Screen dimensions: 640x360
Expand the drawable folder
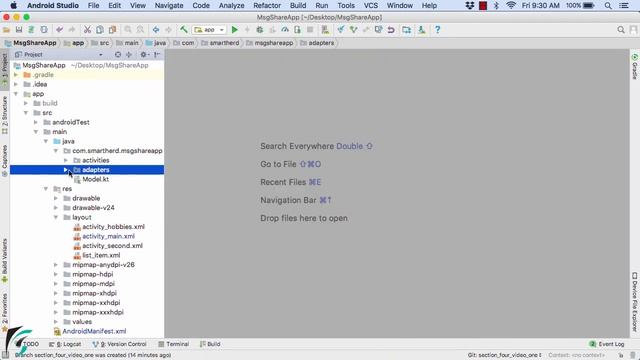point(56,198)
